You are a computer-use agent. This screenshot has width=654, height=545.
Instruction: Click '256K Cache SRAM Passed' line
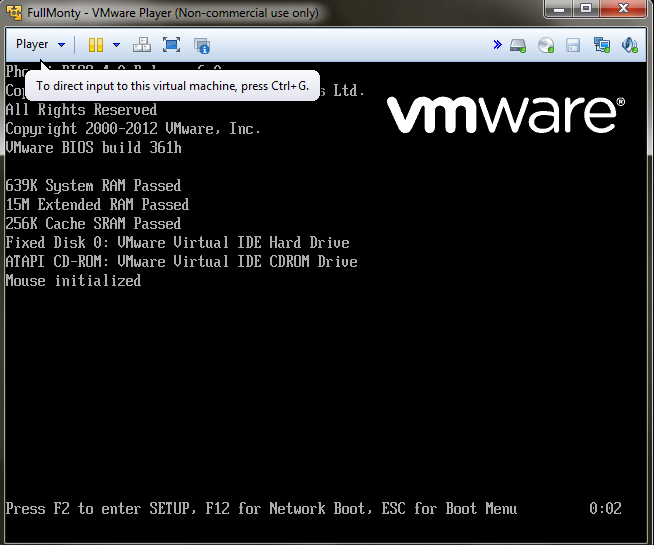(93, 224)
